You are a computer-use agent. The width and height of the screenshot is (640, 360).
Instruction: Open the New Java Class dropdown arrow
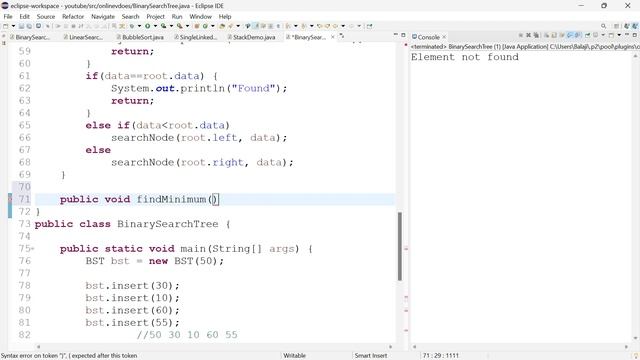coord(213,26)
